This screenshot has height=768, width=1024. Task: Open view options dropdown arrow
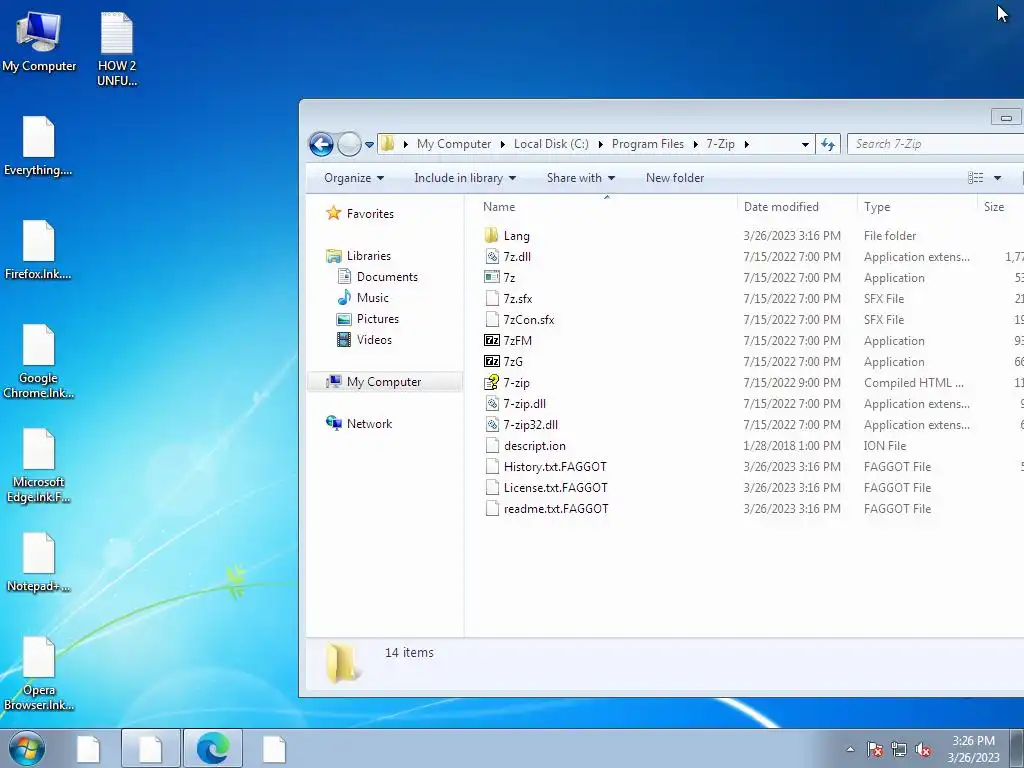pyautogui.click(x=997, y=178)
